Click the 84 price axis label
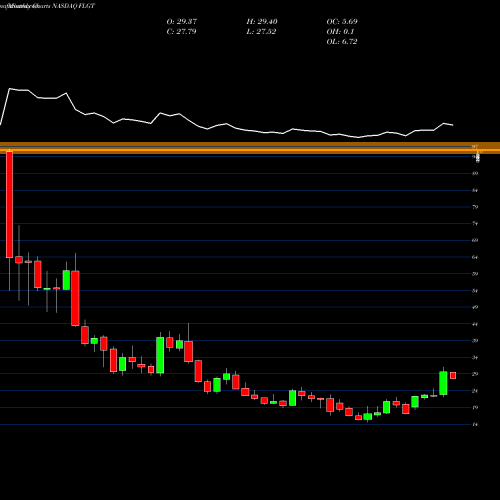500x500 pixels. [x=475, y=190]
